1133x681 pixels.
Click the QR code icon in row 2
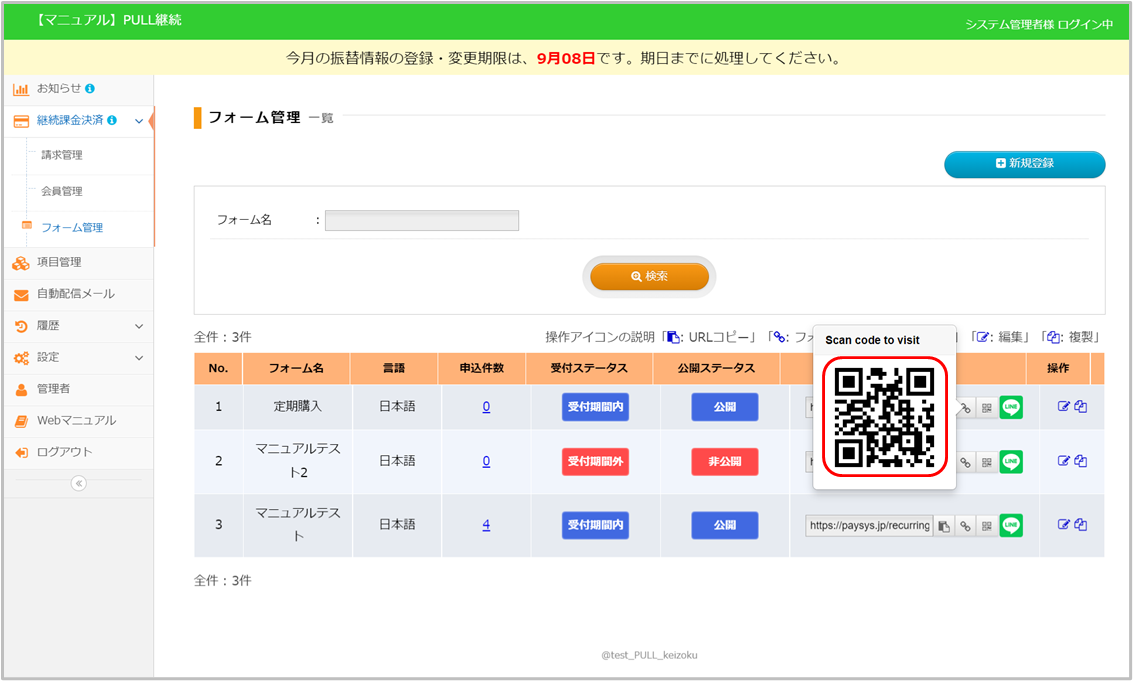tap(986, 462)
